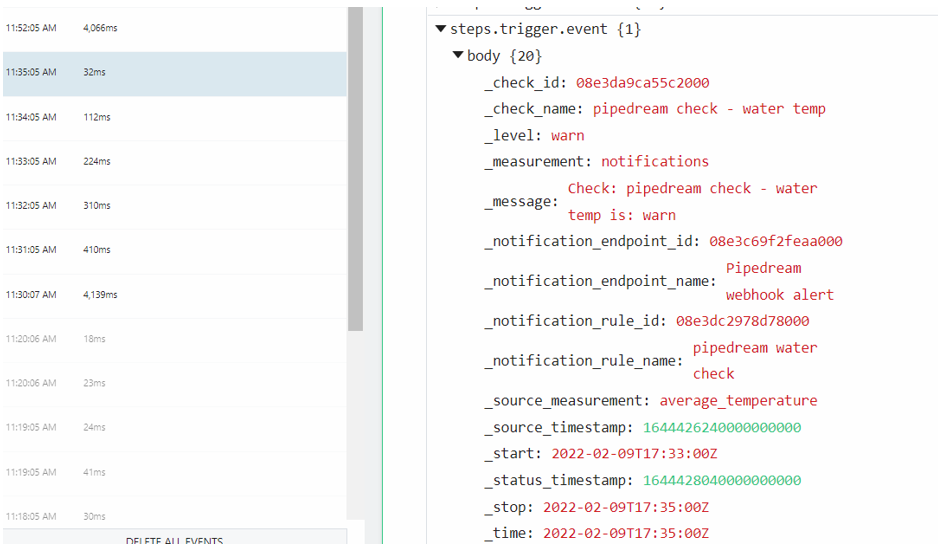Open the 11:19:05 AM 41ms event
Screen dimensions: 938x553
click(x=175, y=473)
